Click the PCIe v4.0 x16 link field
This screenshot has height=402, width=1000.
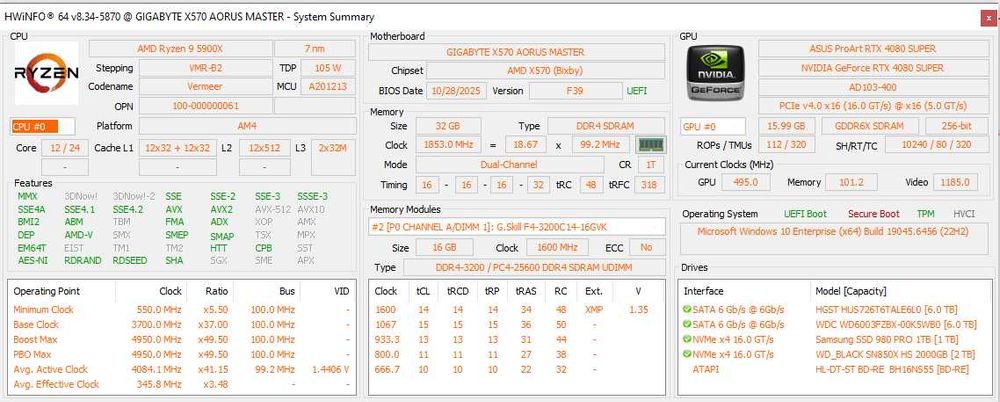click(872, 105)
